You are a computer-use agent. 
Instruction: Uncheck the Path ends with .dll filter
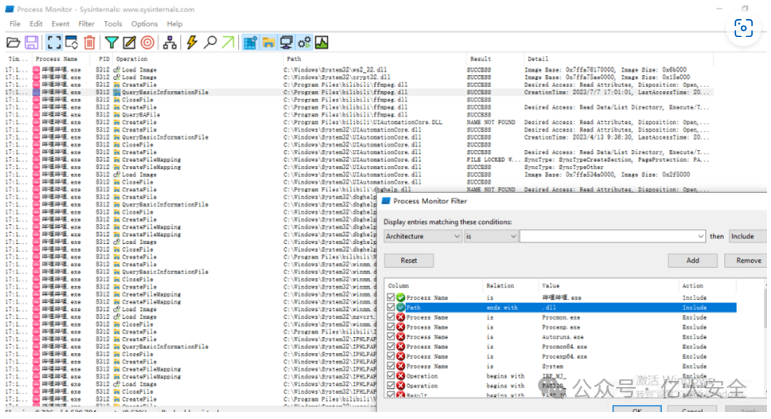pos(391,308)
